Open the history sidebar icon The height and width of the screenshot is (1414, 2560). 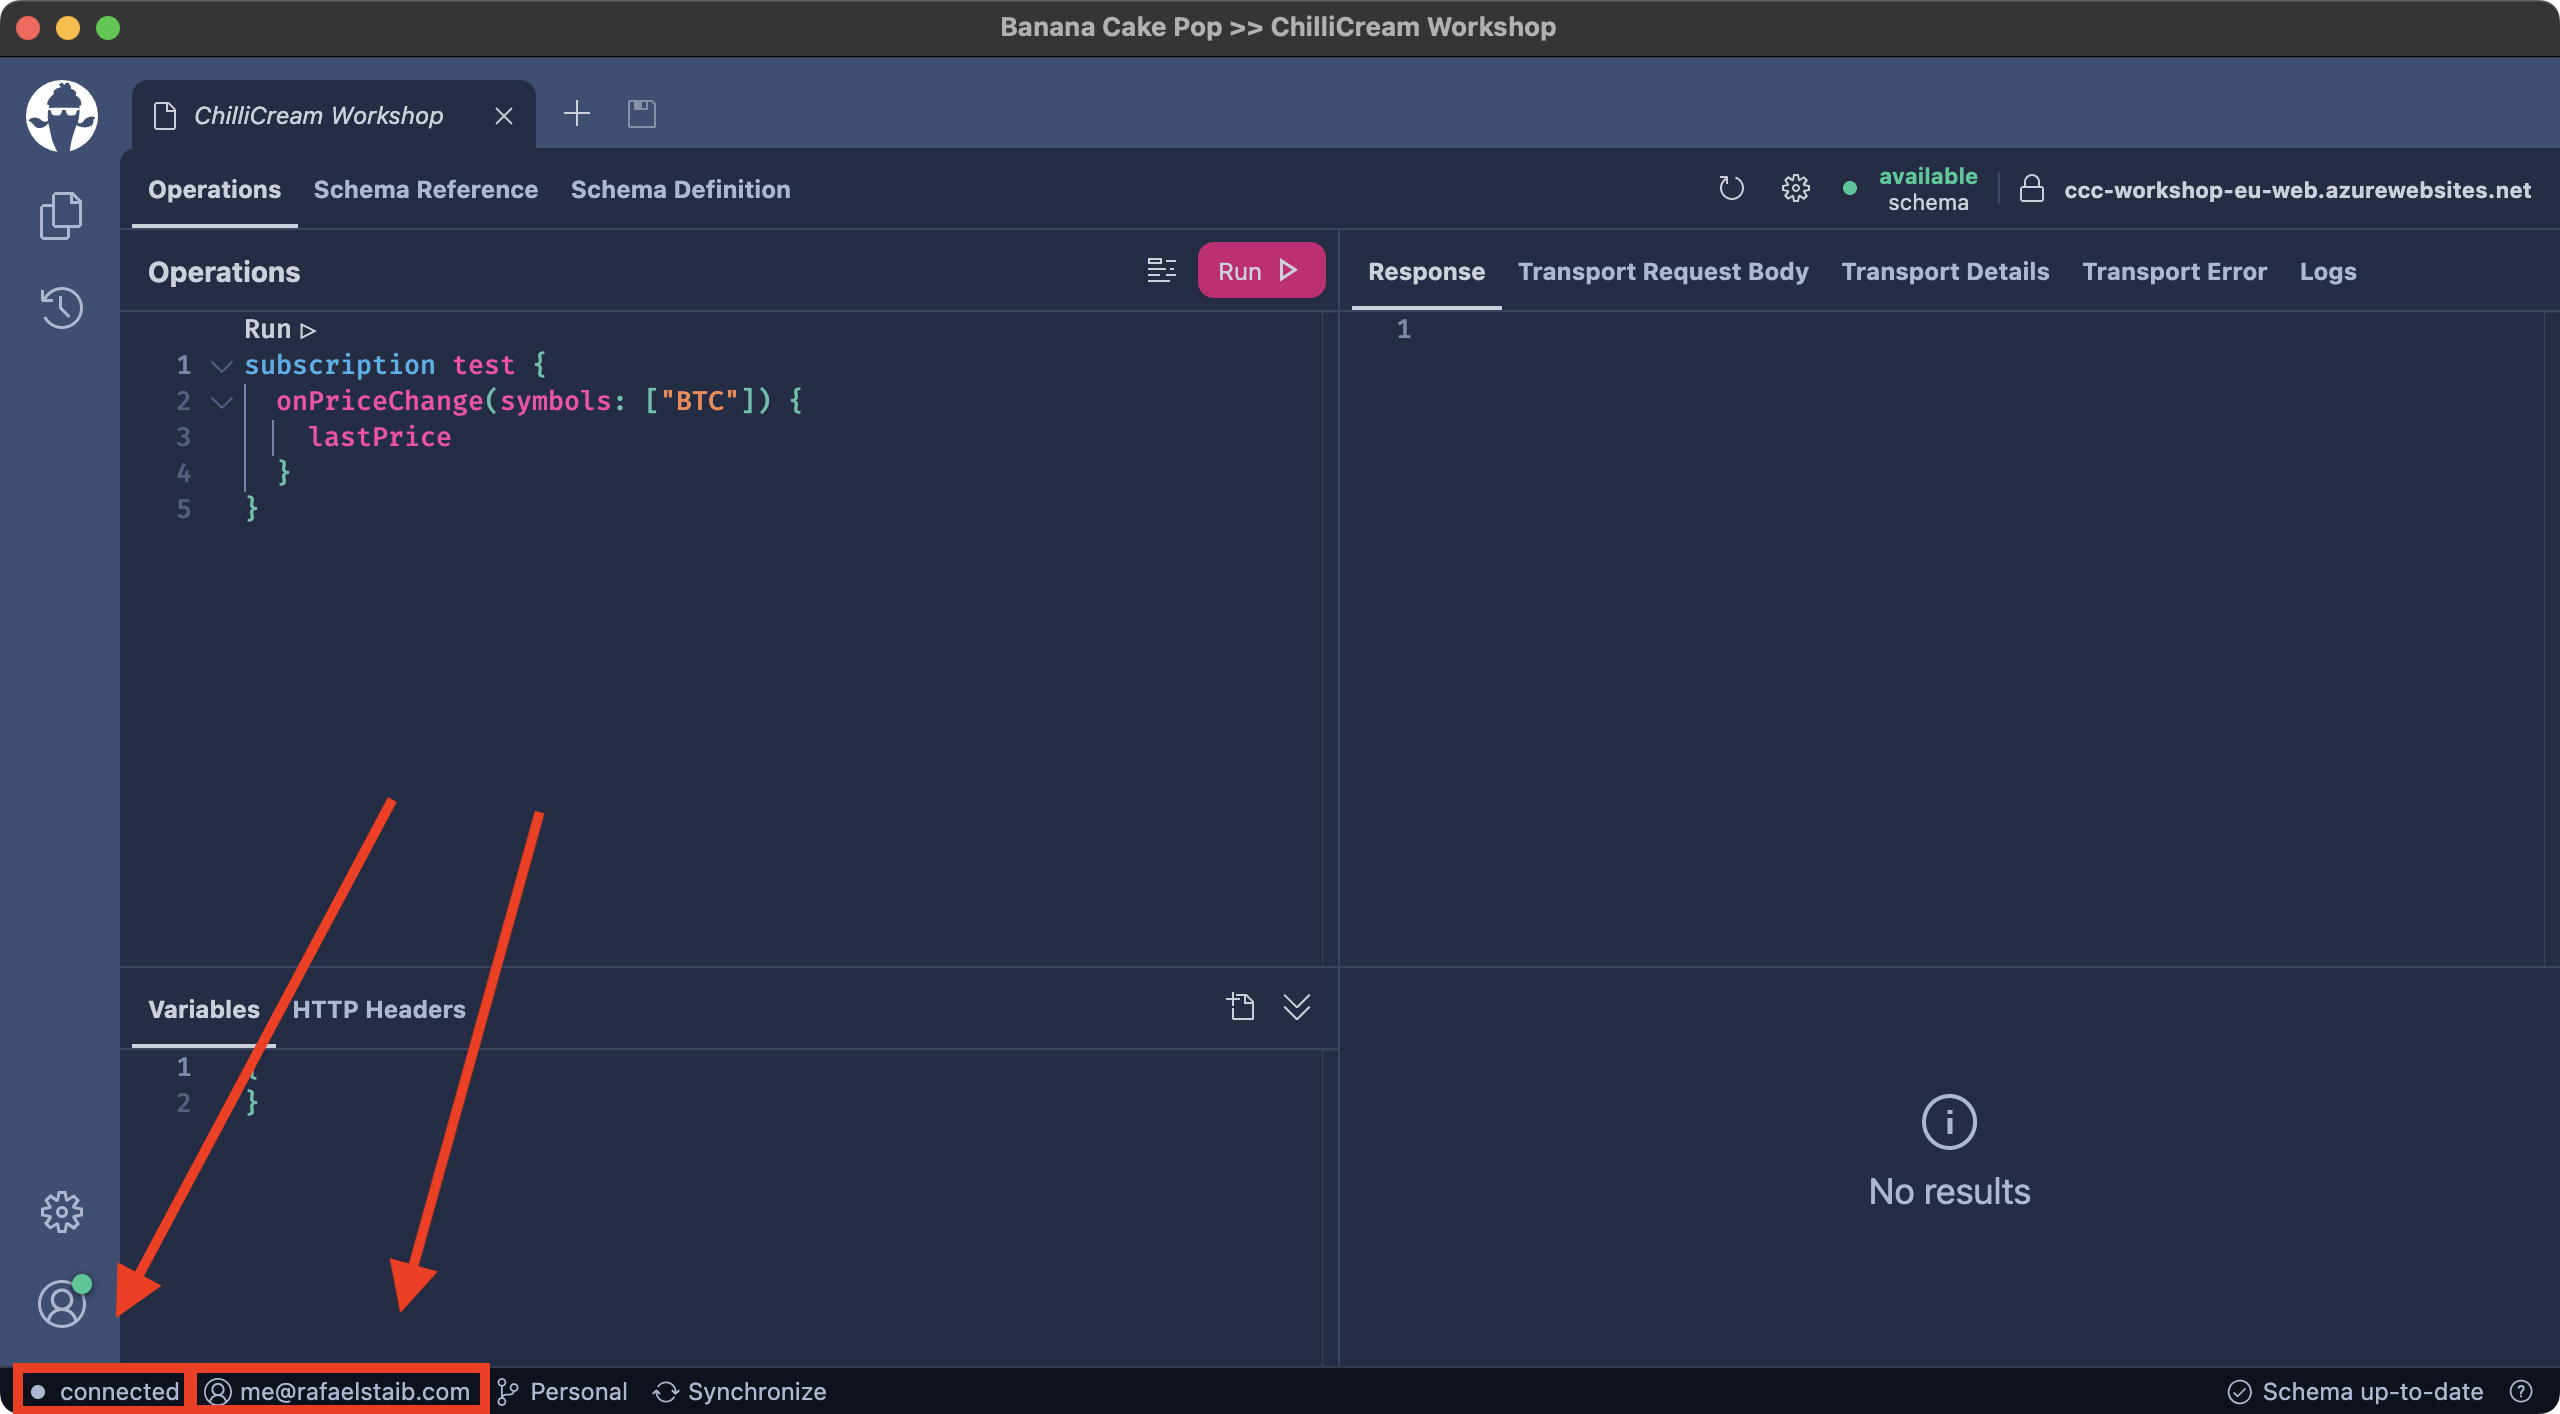[x=61, y=308]
